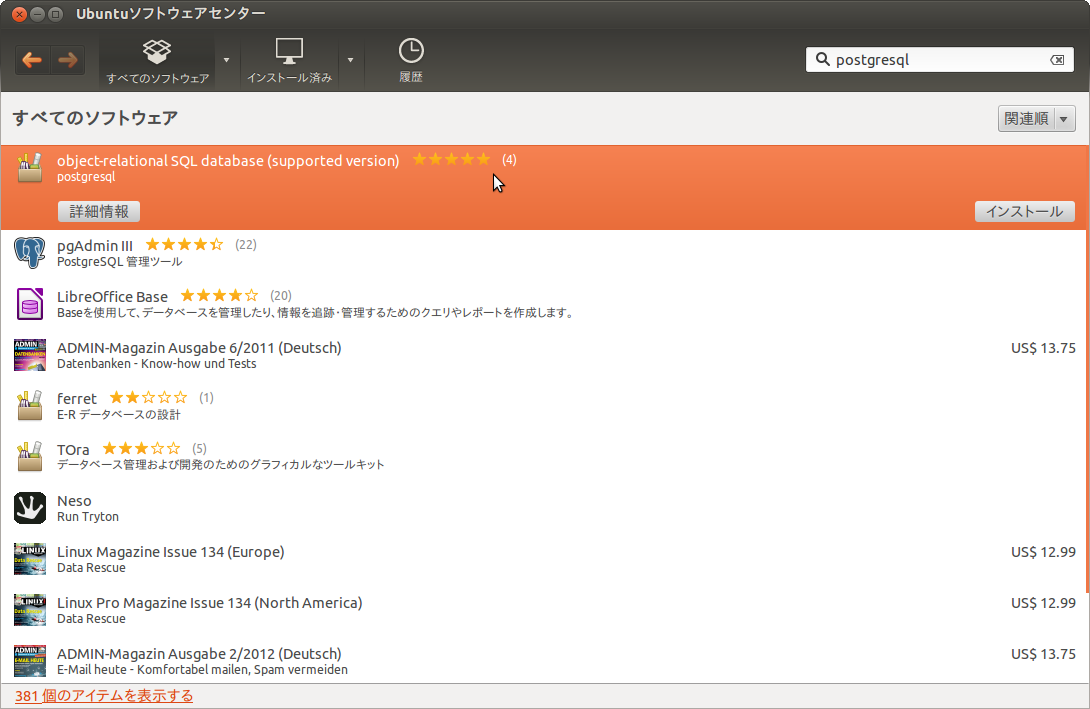
Task: Click the ferret package icon
Action: pyautogui.click(x=30, y=406)
